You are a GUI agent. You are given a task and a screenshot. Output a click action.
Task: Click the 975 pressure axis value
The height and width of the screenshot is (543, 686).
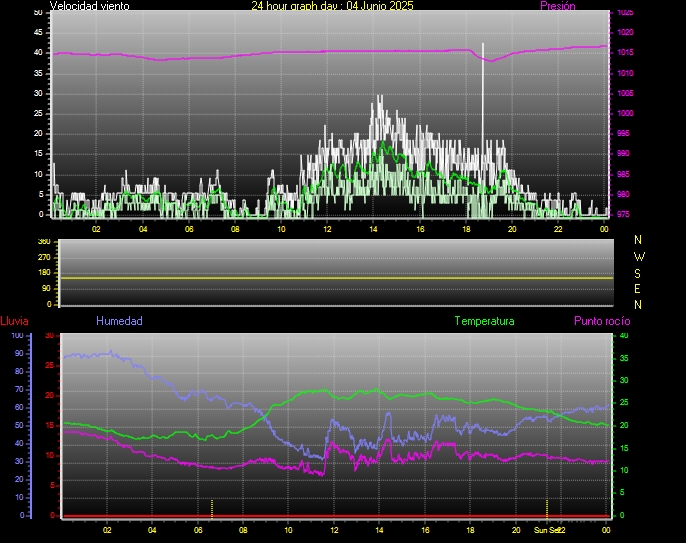623,214
